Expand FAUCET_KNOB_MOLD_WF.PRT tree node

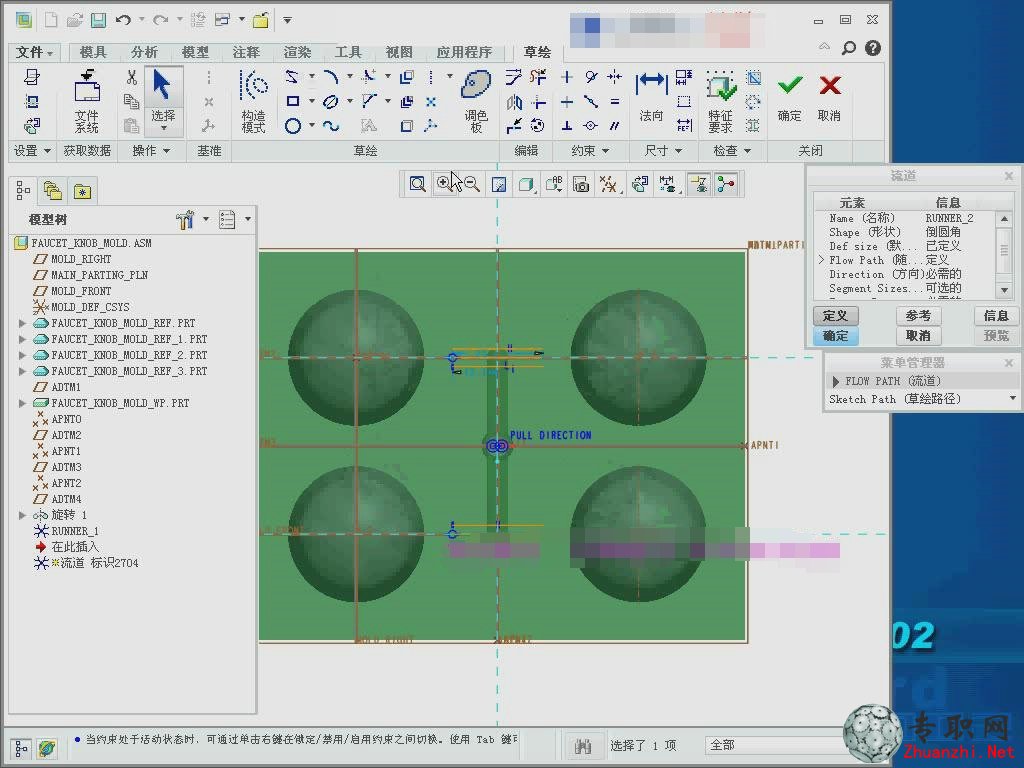pyautogui.click(x=22, y=404)
